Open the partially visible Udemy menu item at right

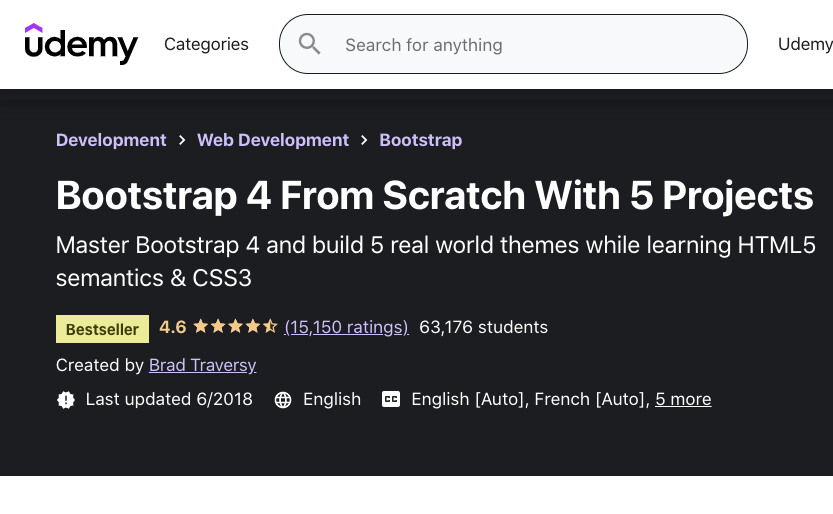point(804,44)
